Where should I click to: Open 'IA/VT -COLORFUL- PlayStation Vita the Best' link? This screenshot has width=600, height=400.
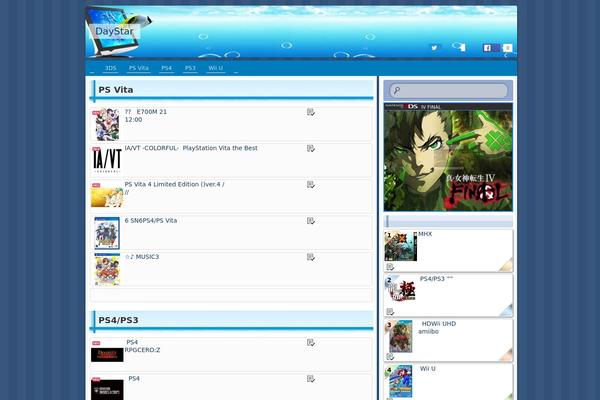click(191, 148)
